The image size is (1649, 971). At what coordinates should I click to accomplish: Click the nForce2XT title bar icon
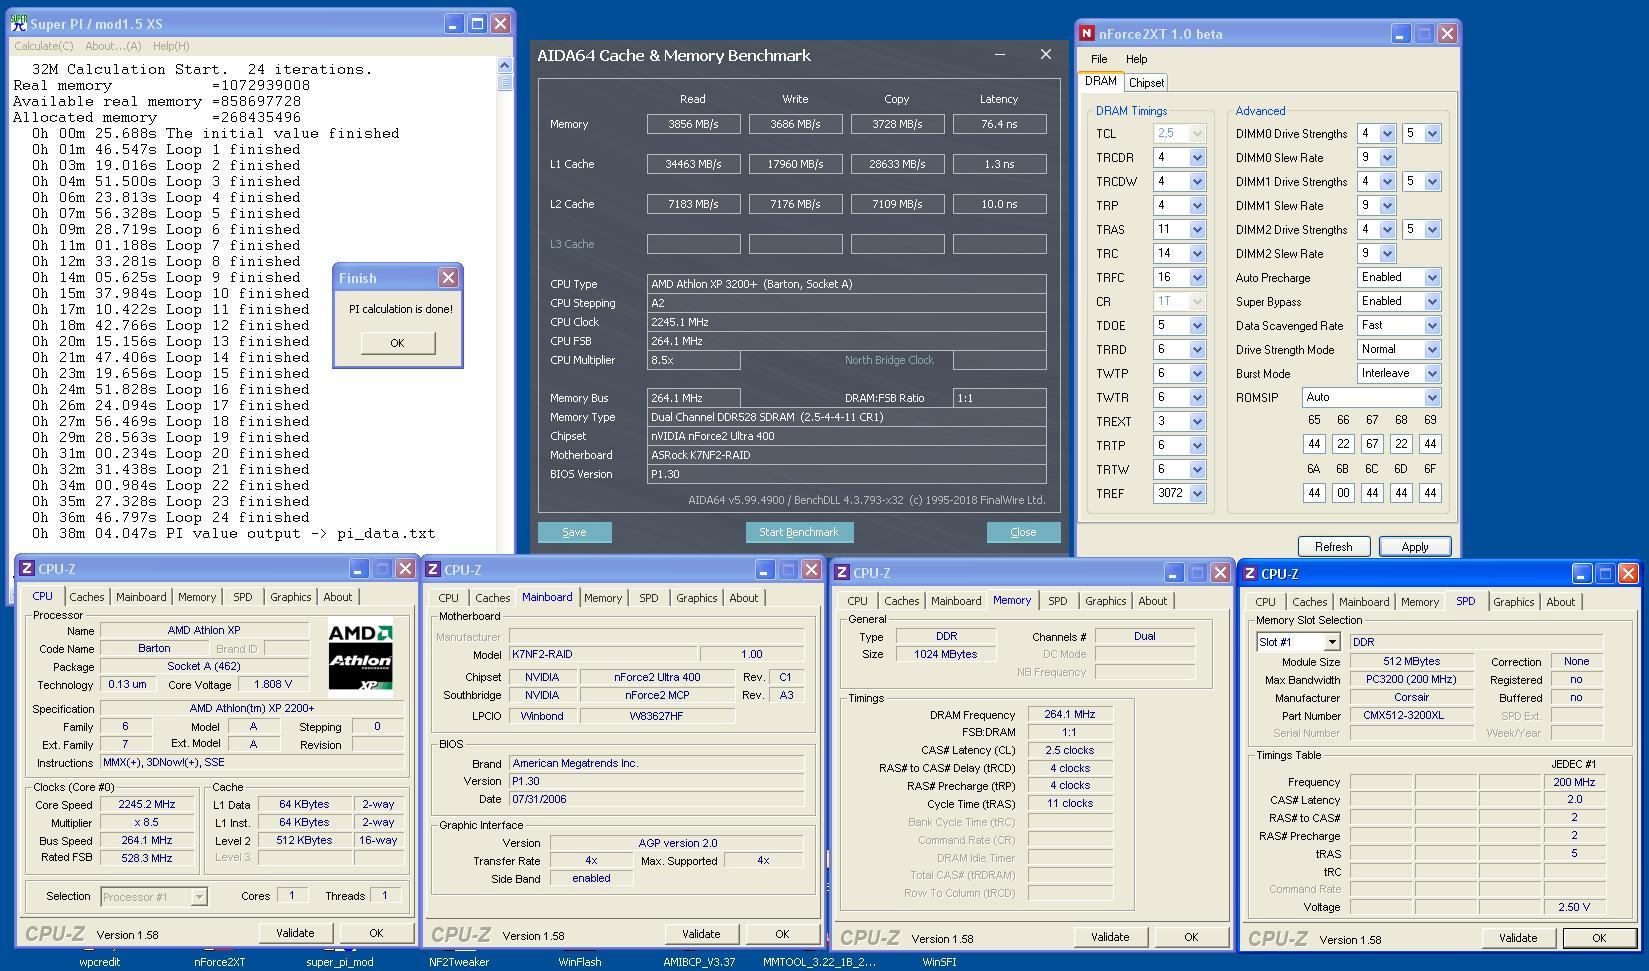pyautogui.click(x=1087, y=33)
